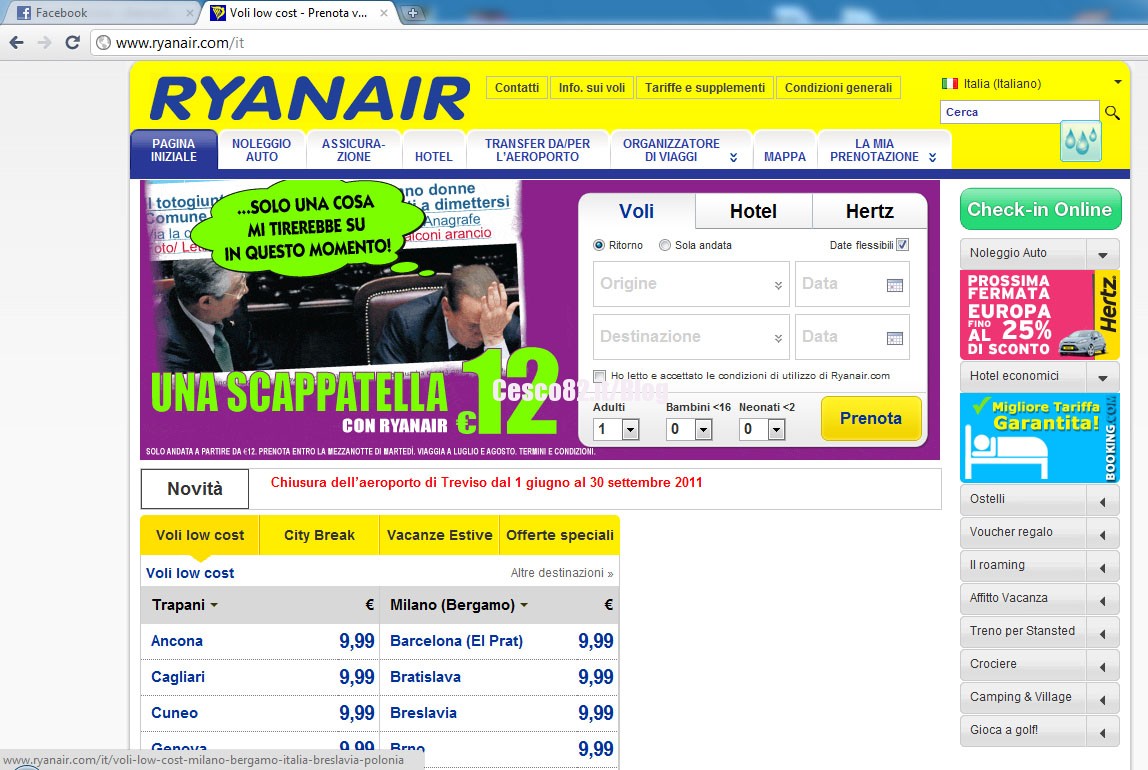Click the Check-in Online button
The width and height of the screenshot is (1148, 770).
coord(1040,209)
